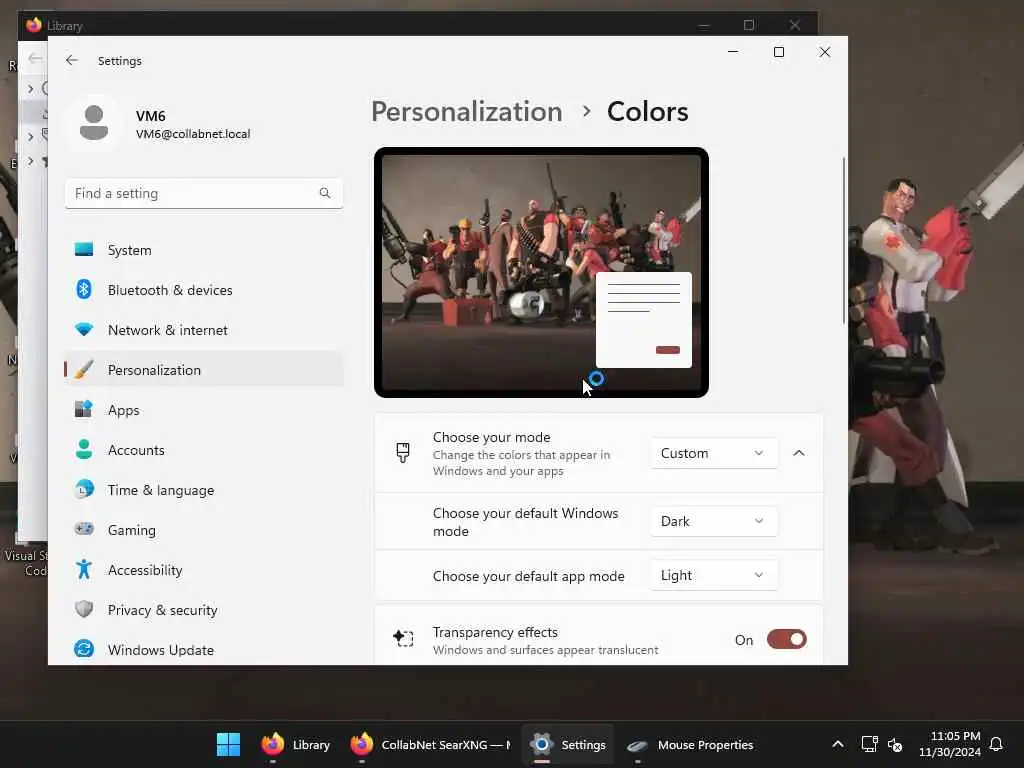Click the Personalization paintbrush icon

[x=84, y=370]
